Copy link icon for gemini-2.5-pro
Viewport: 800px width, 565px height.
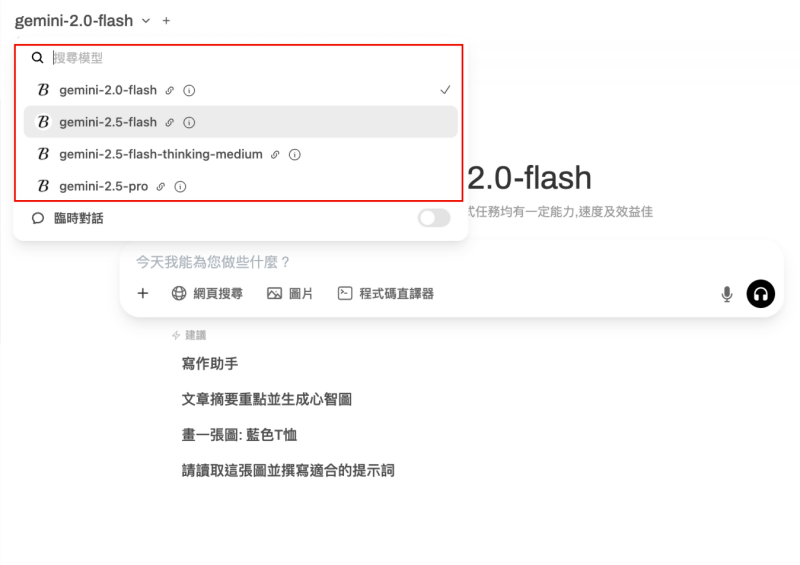pos(161,187)
